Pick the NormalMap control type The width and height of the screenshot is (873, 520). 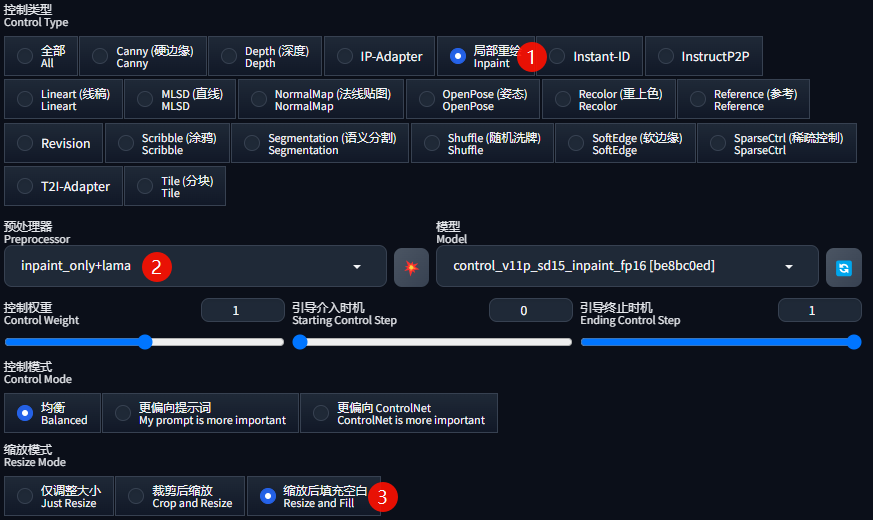click(x=321, y=100)
